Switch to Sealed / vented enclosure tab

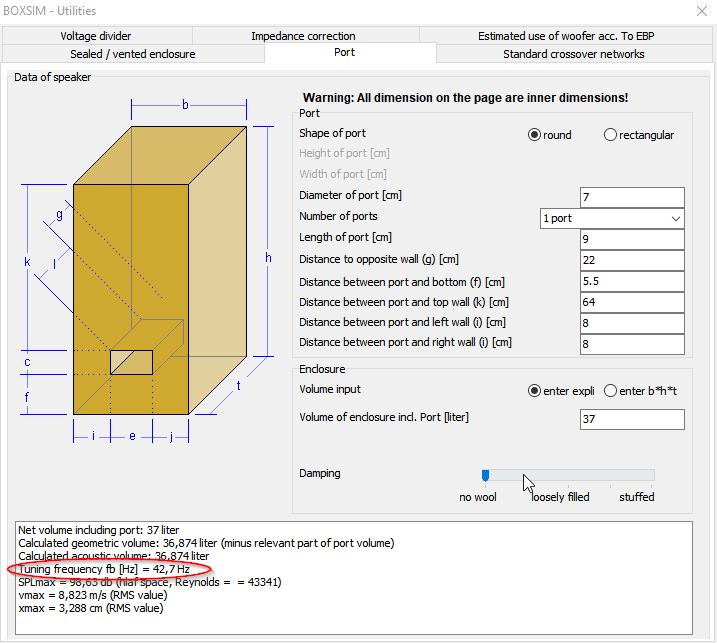(133, 54)
